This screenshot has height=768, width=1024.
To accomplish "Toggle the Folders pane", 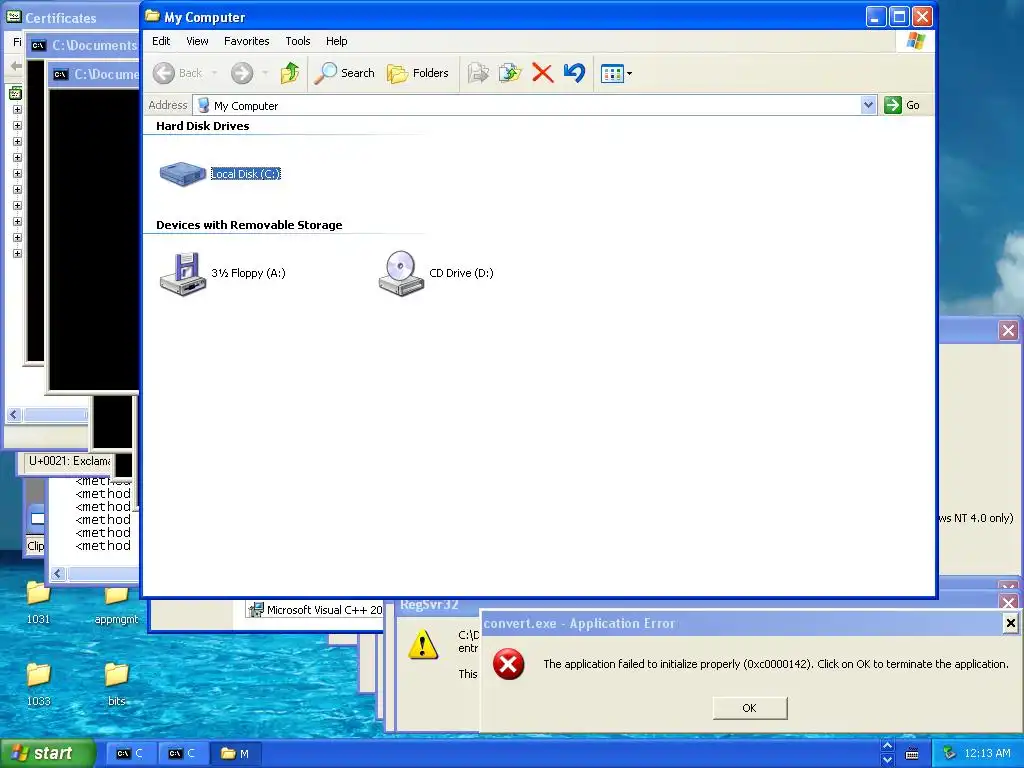I will click(417, 73).
